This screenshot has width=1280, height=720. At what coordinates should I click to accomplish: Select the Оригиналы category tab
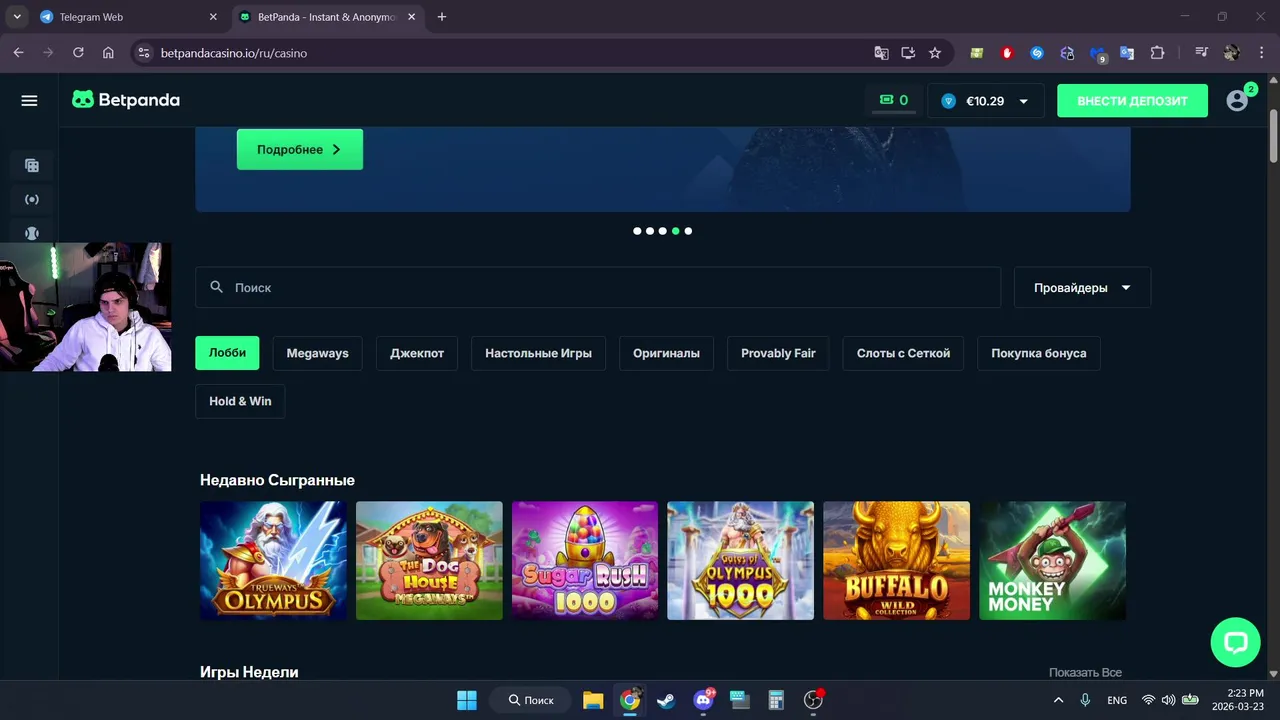(x=666, y=353)
